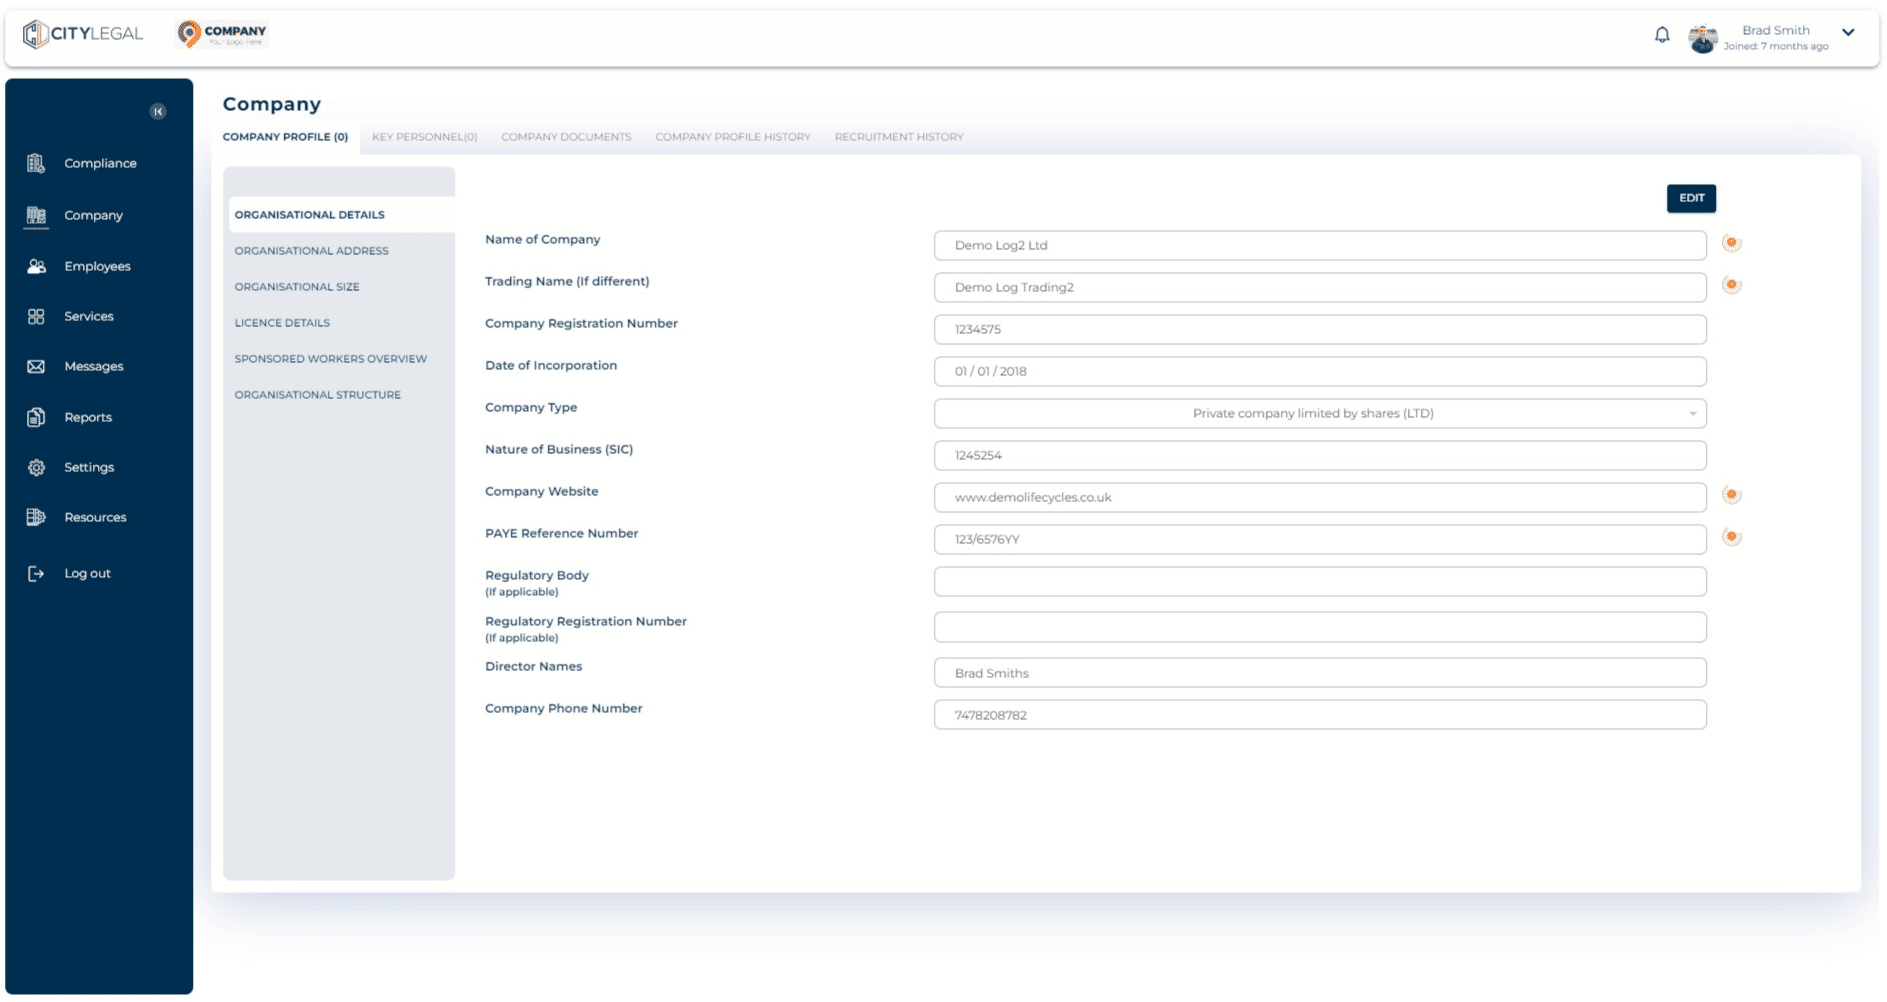The image size is (1887, 1002).
Task: Open notifications bell
Action: point(1662,35)
